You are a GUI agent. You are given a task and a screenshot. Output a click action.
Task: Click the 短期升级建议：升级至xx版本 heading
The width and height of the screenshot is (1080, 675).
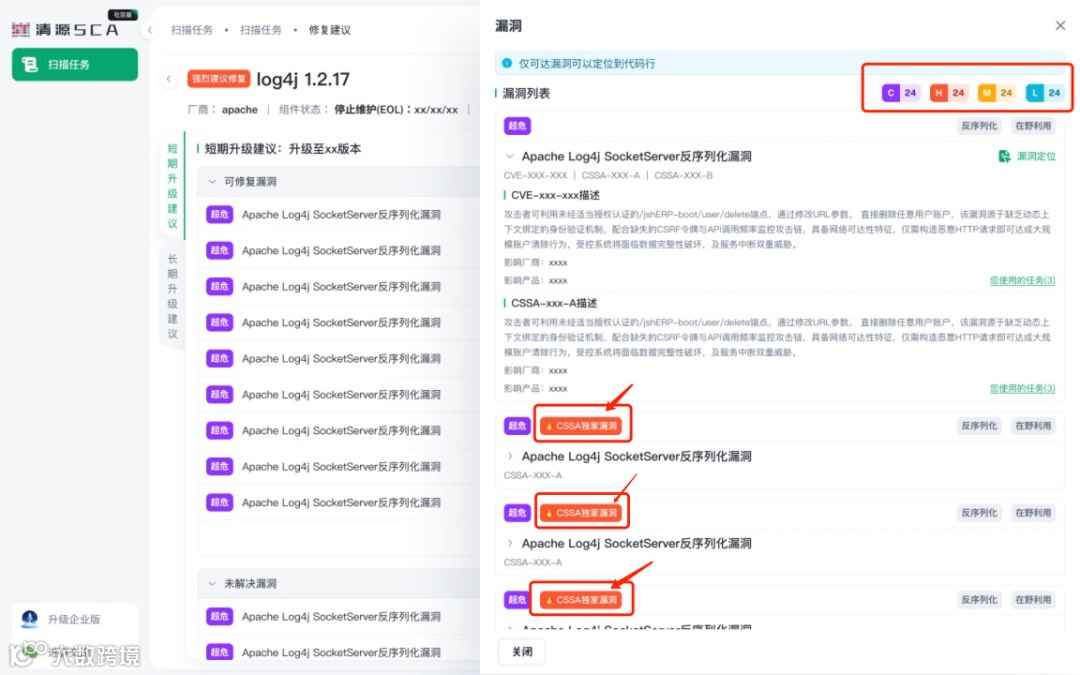(282, 149)
